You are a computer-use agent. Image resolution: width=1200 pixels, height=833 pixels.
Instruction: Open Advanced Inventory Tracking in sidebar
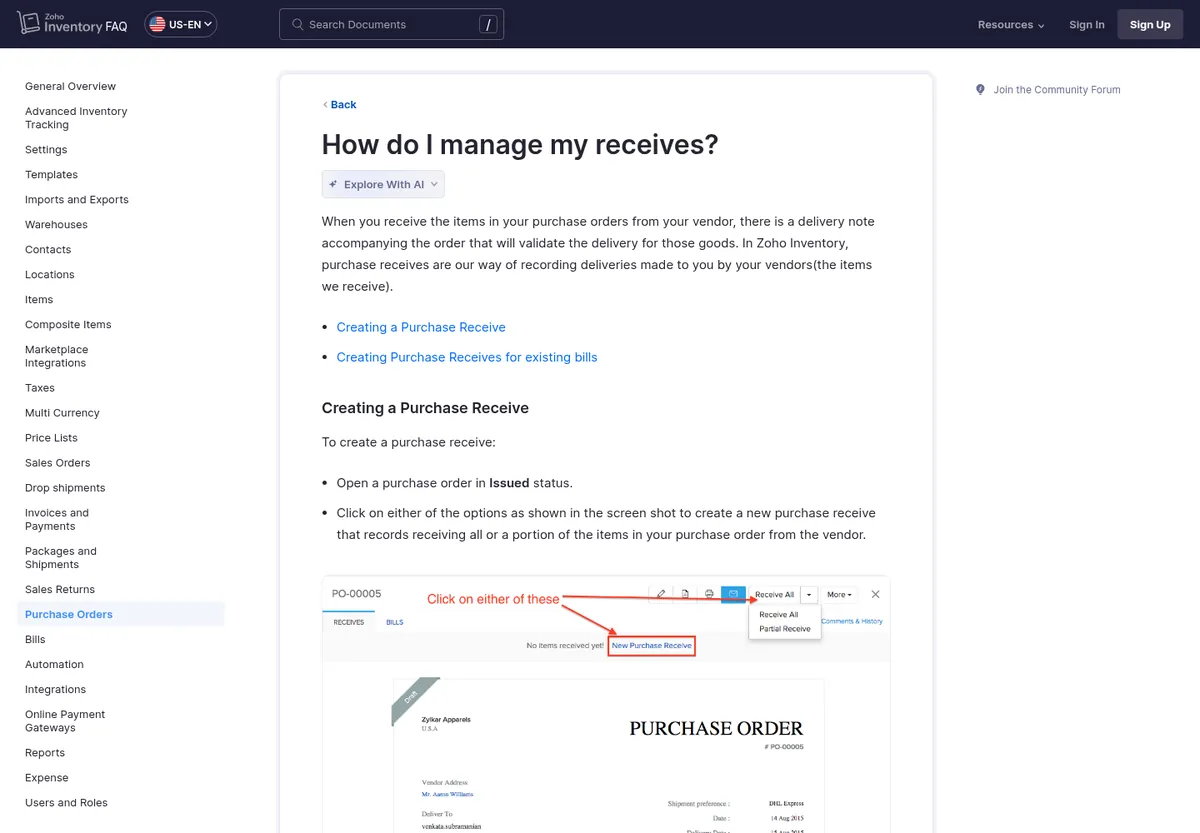[76, 118]
